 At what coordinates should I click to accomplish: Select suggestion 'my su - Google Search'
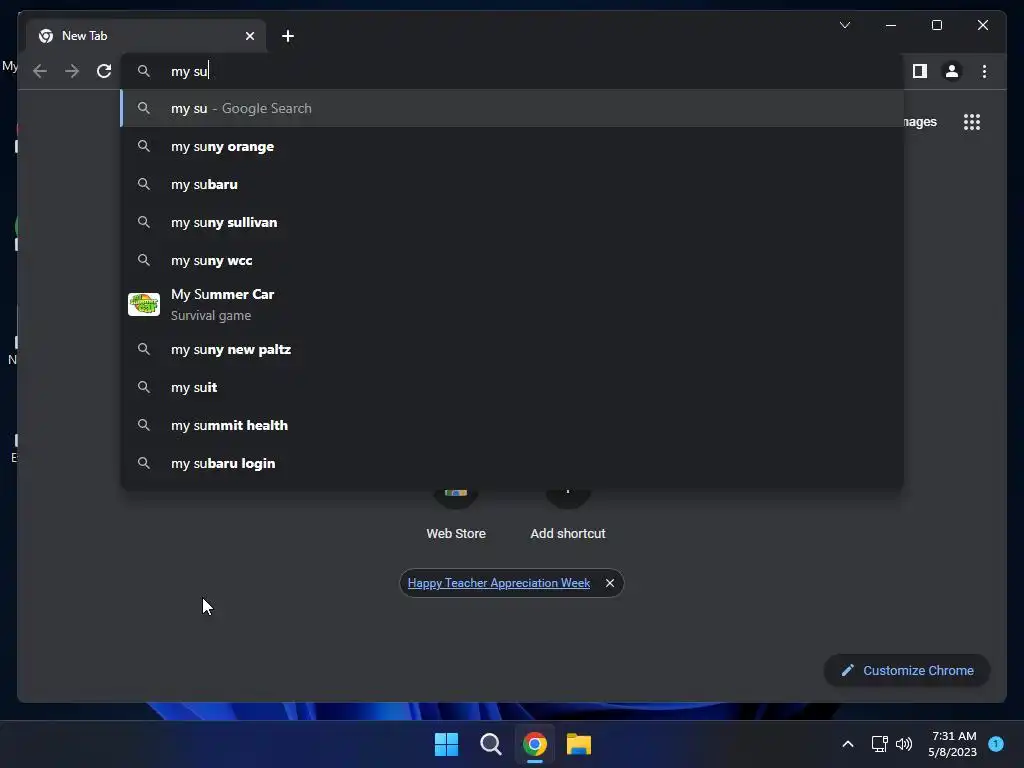click(x=512, y=108)
